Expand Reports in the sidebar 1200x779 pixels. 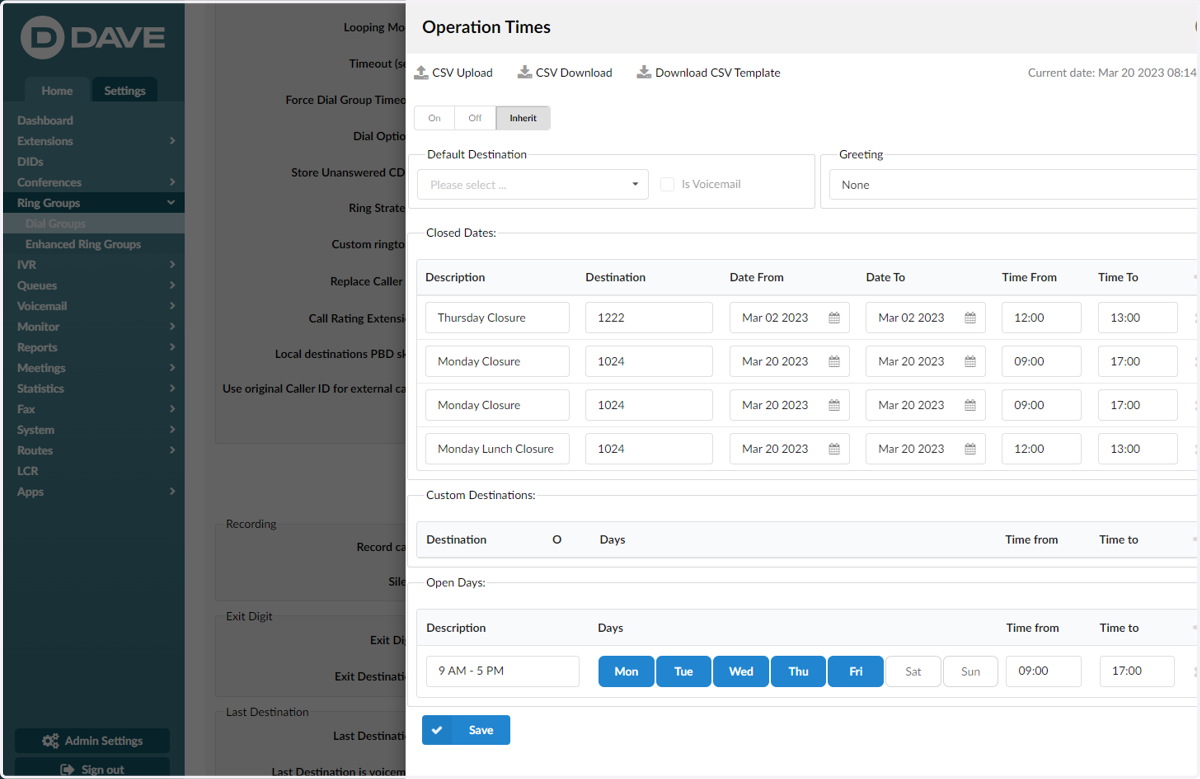(172, 347)
